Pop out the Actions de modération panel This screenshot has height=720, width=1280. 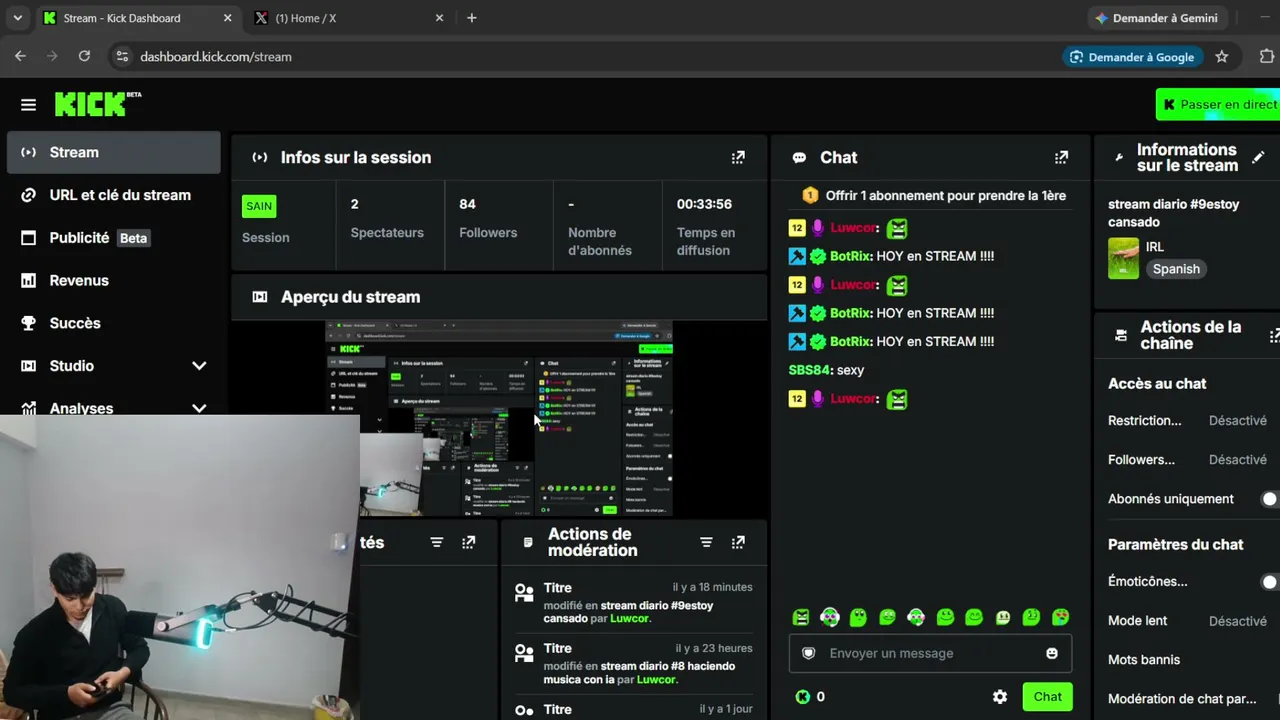click(738, 542)
